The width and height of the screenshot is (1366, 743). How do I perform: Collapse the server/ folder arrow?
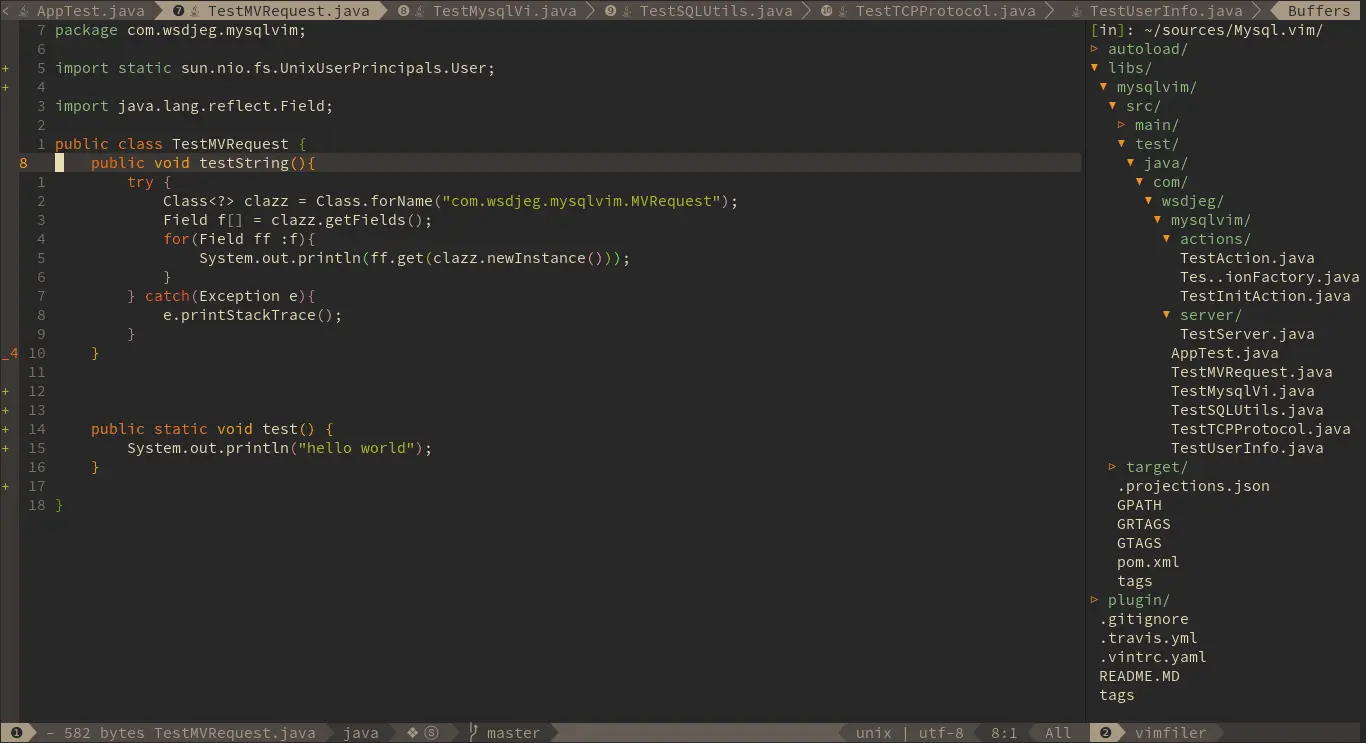click(1167, 315)
